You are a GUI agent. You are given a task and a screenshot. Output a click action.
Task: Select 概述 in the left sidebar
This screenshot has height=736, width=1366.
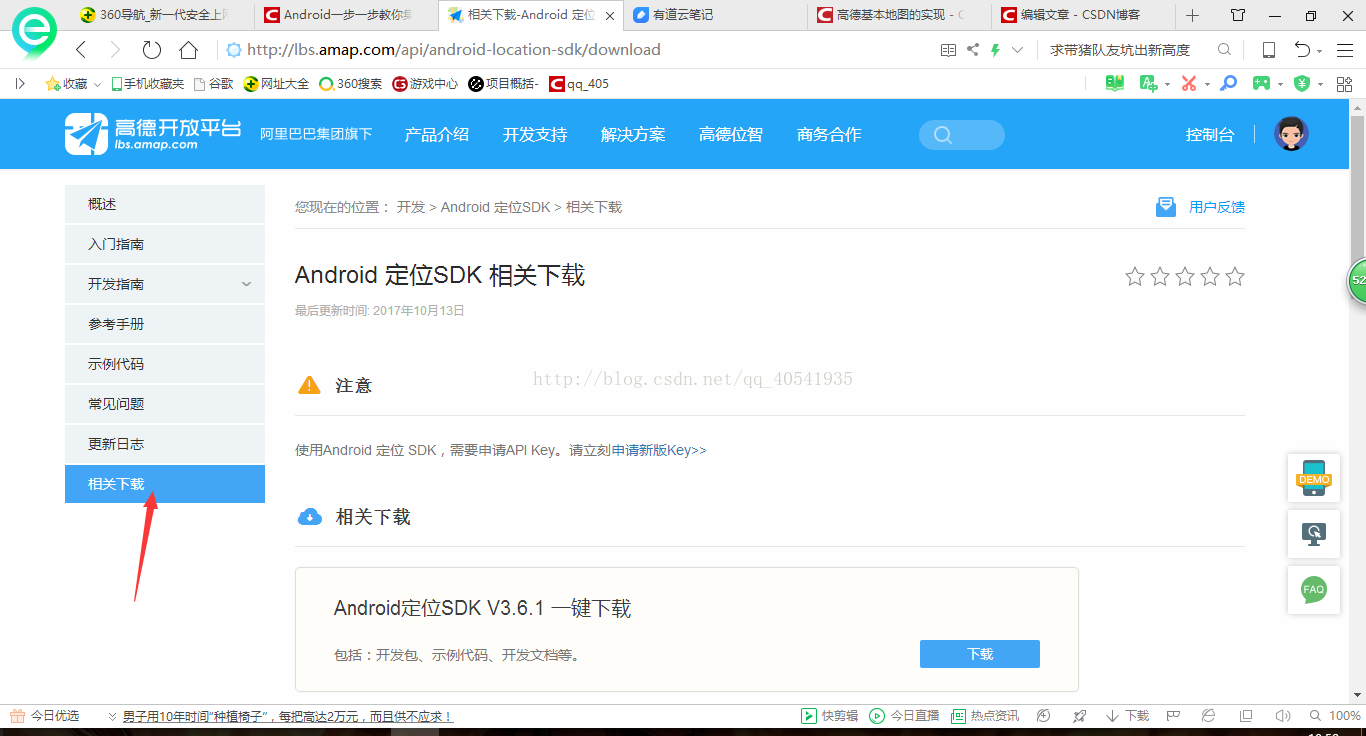tap(165, 204)
